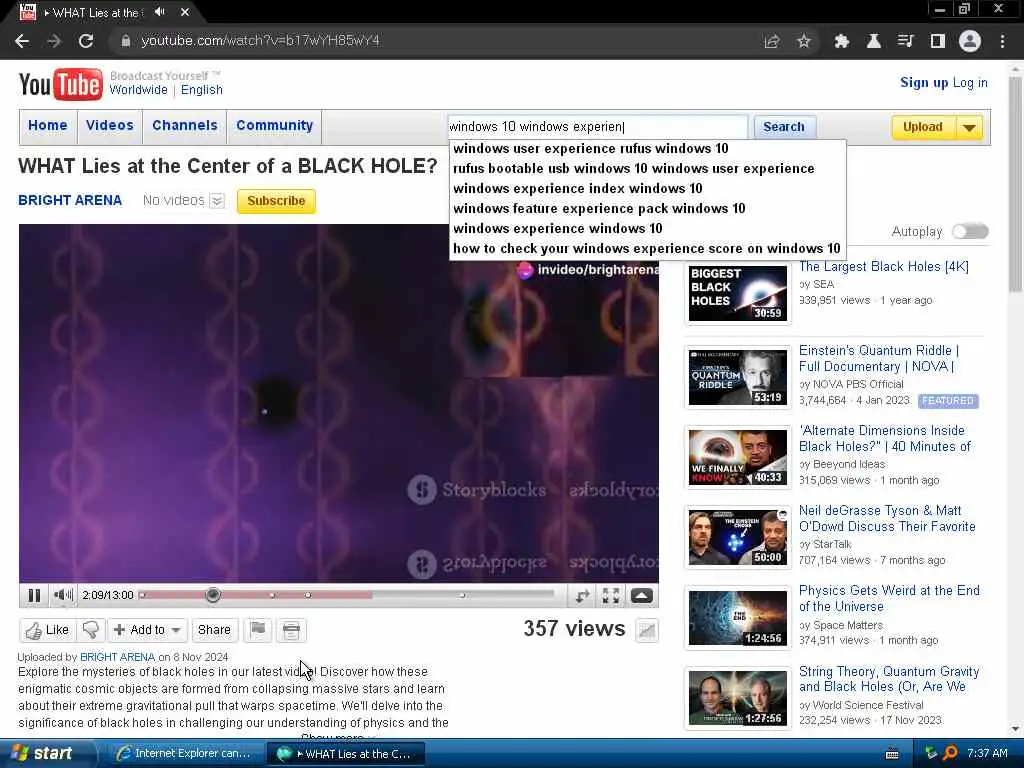Click the player expand-up button
This screenshot has height=768, width=1024.
(x=641, y=595)
